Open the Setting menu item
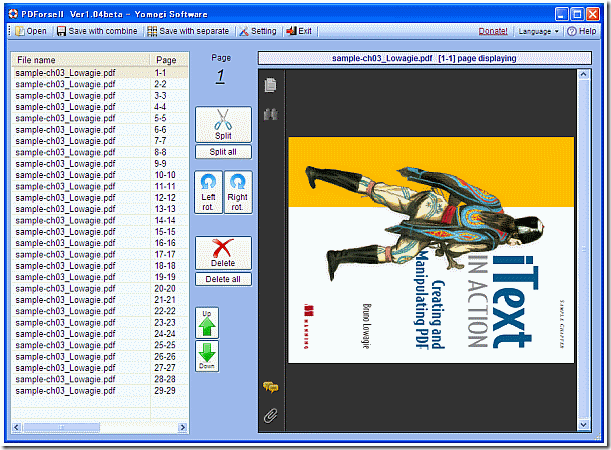 coord(256,31)
